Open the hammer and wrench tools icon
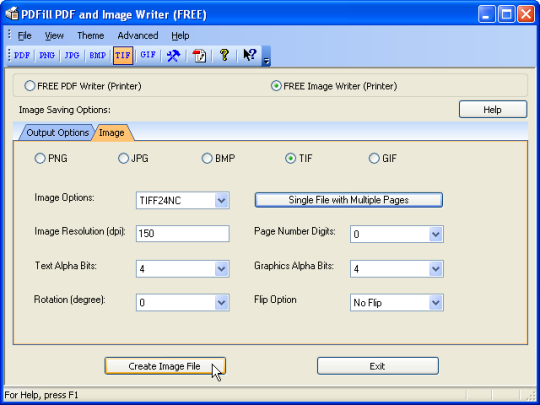Image resolution: width=540 pixels, height=405 pixels. click(x=173, y=55)
